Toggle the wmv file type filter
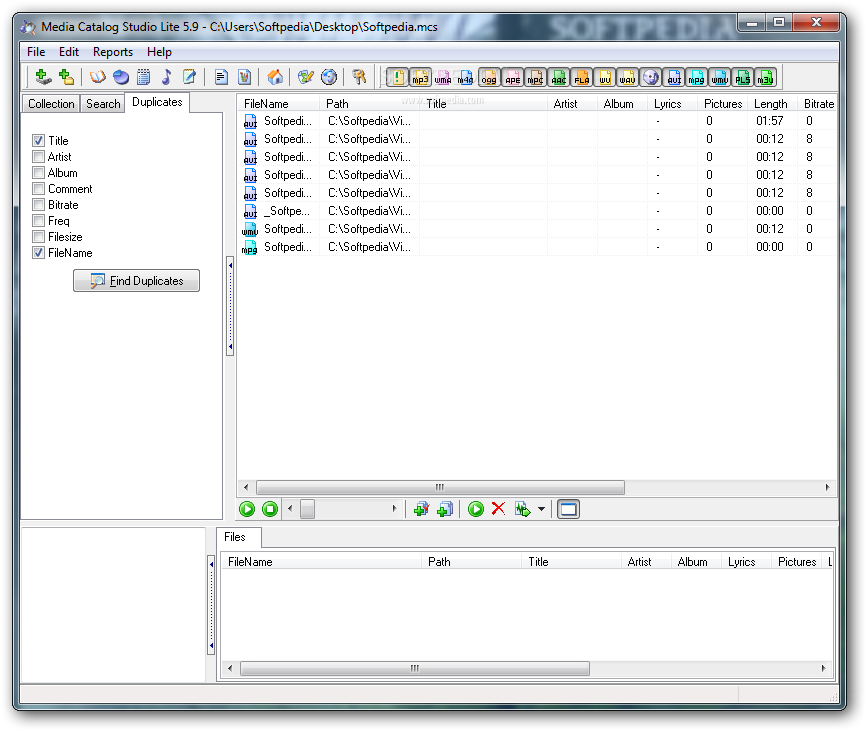 click(x=720, y=77)
